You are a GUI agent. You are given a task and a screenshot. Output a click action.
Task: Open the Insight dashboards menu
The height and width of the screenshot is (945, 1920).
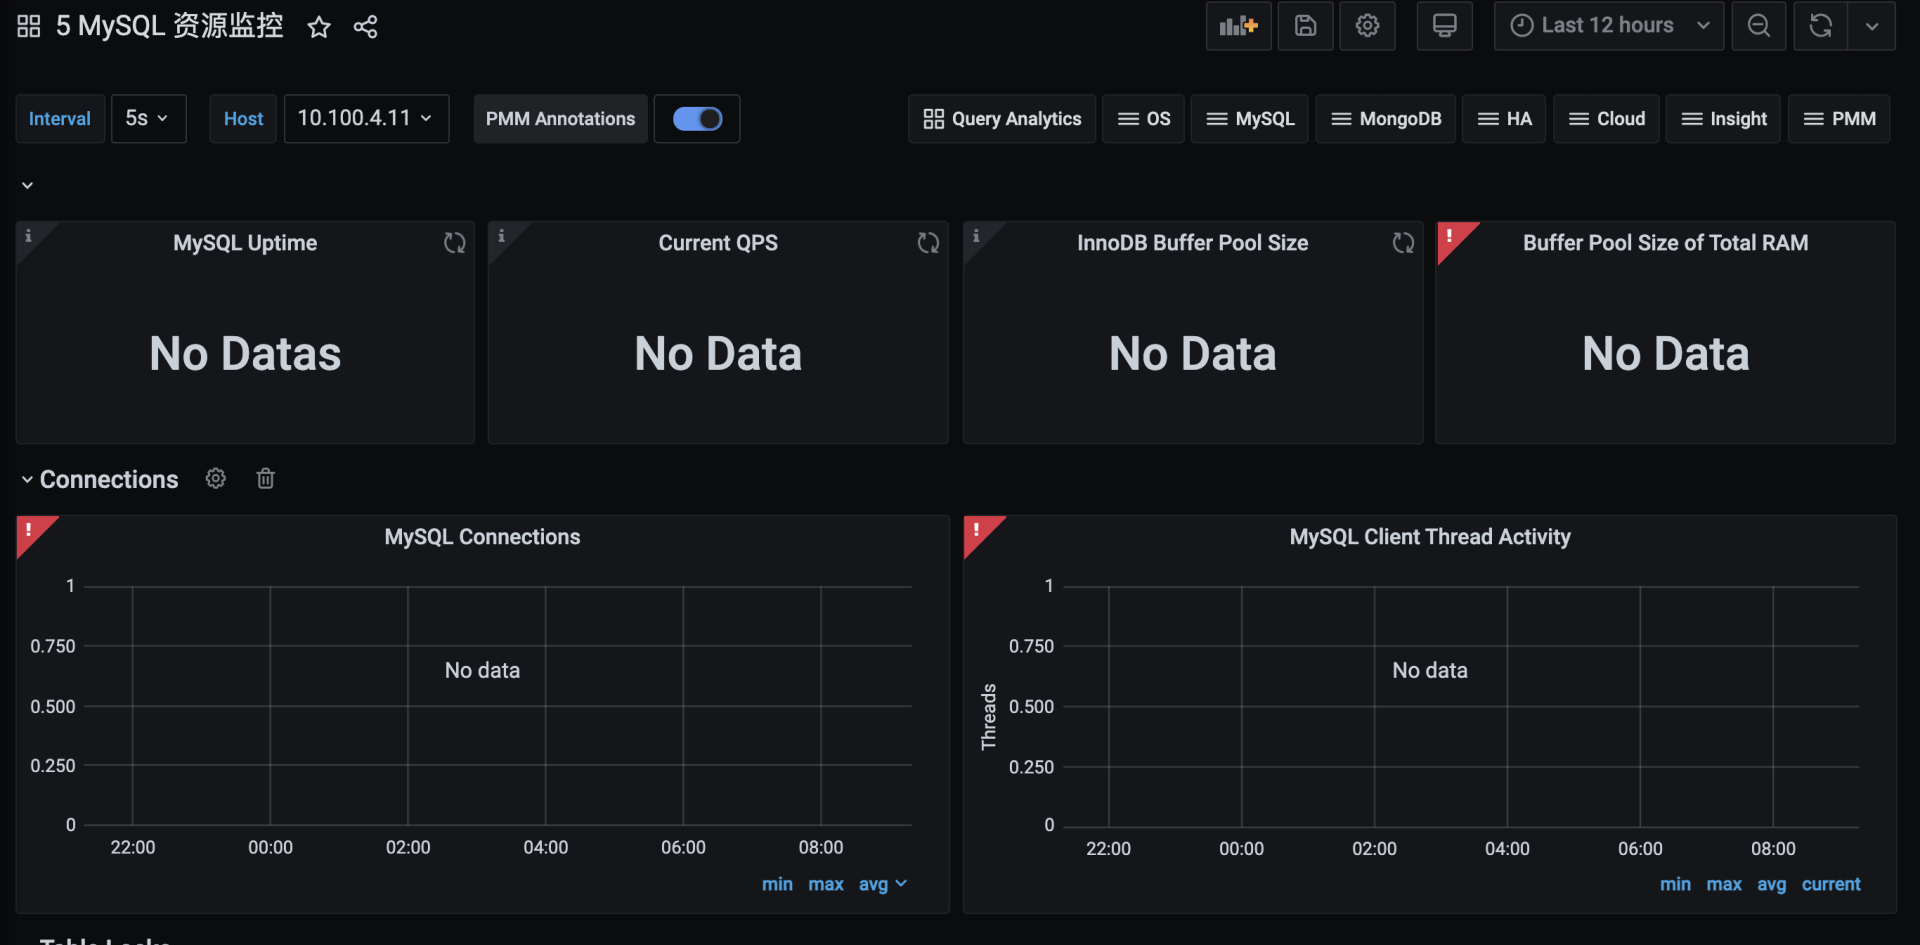coord(1723,119)
